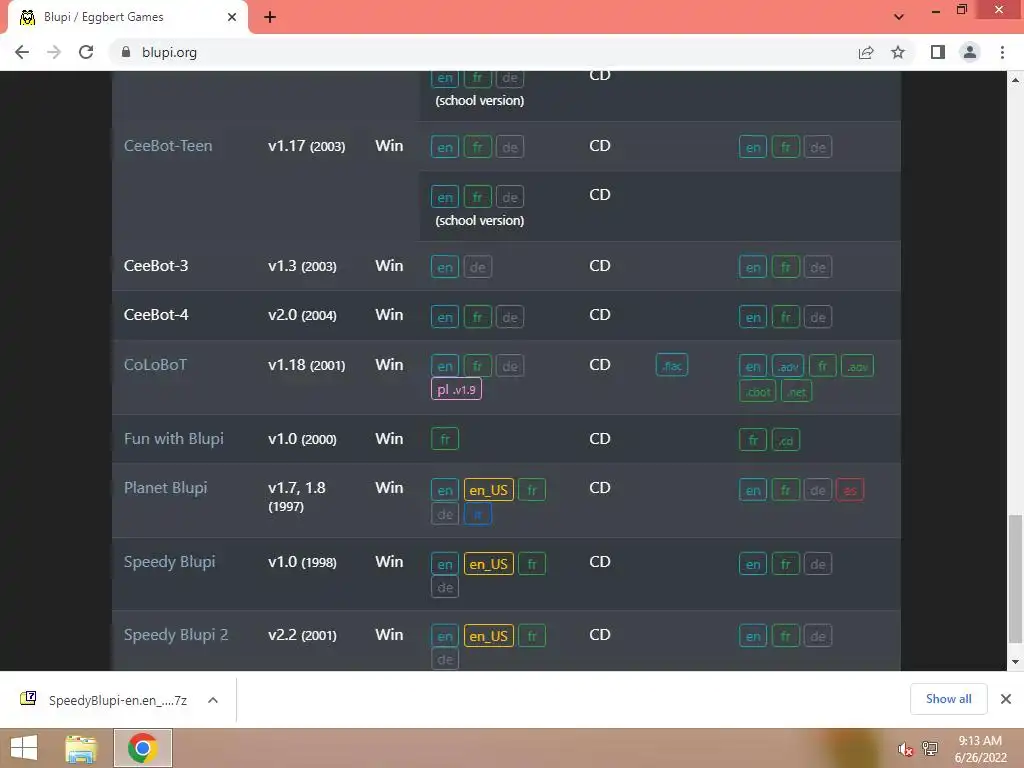Click the vertical scrollbar thumb
The width and height of the screenshot is (1024, 768).
coord(1015,579)
